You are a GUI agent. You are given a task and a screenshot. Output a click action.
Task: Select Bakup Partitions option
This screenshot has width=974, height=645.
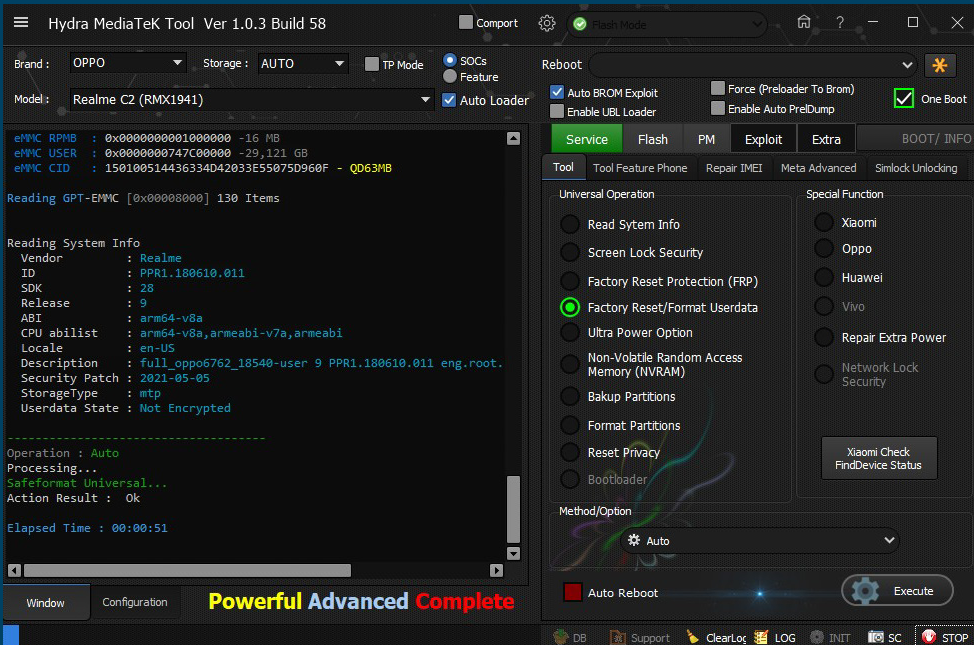tap(570, 396)
